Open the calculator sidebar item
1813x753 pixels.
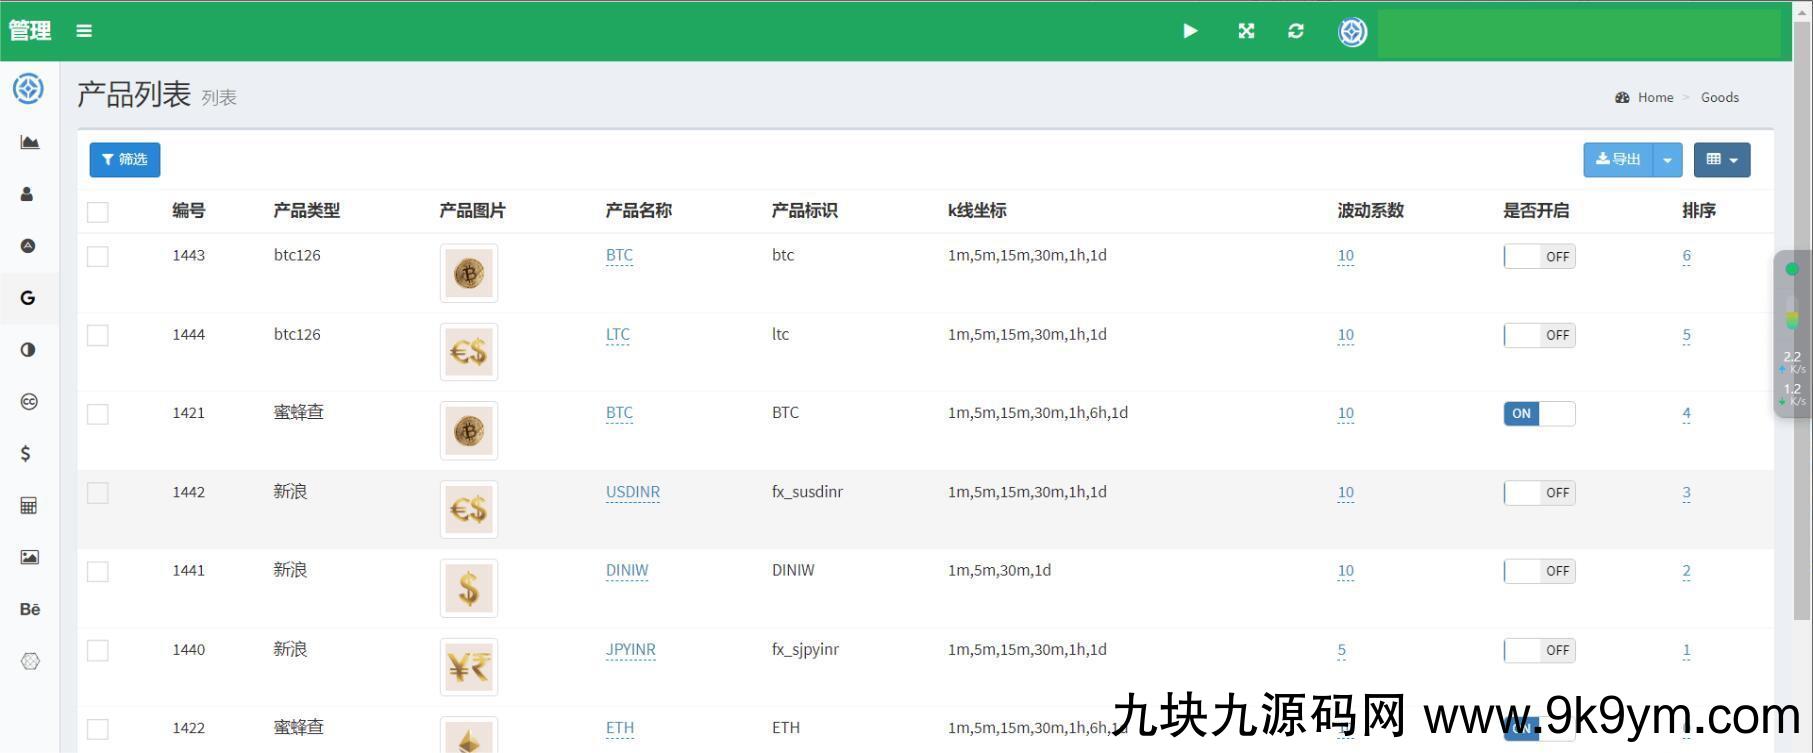pos(29,506)
